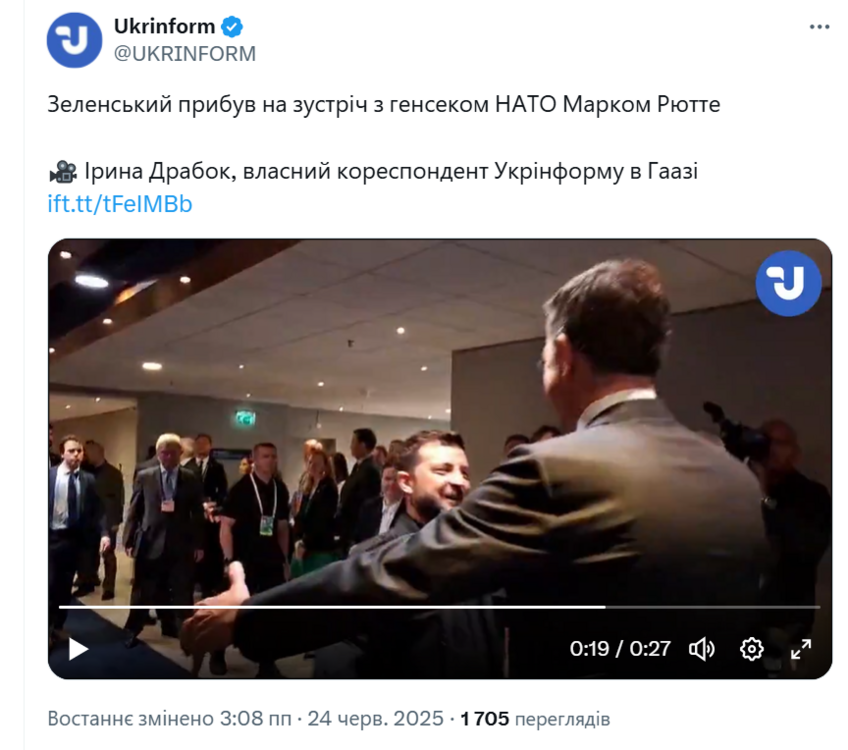The width and height of the screenshot is (848, 750).
Task: Click the Ukrinform display name
Action: click(164, 26)
